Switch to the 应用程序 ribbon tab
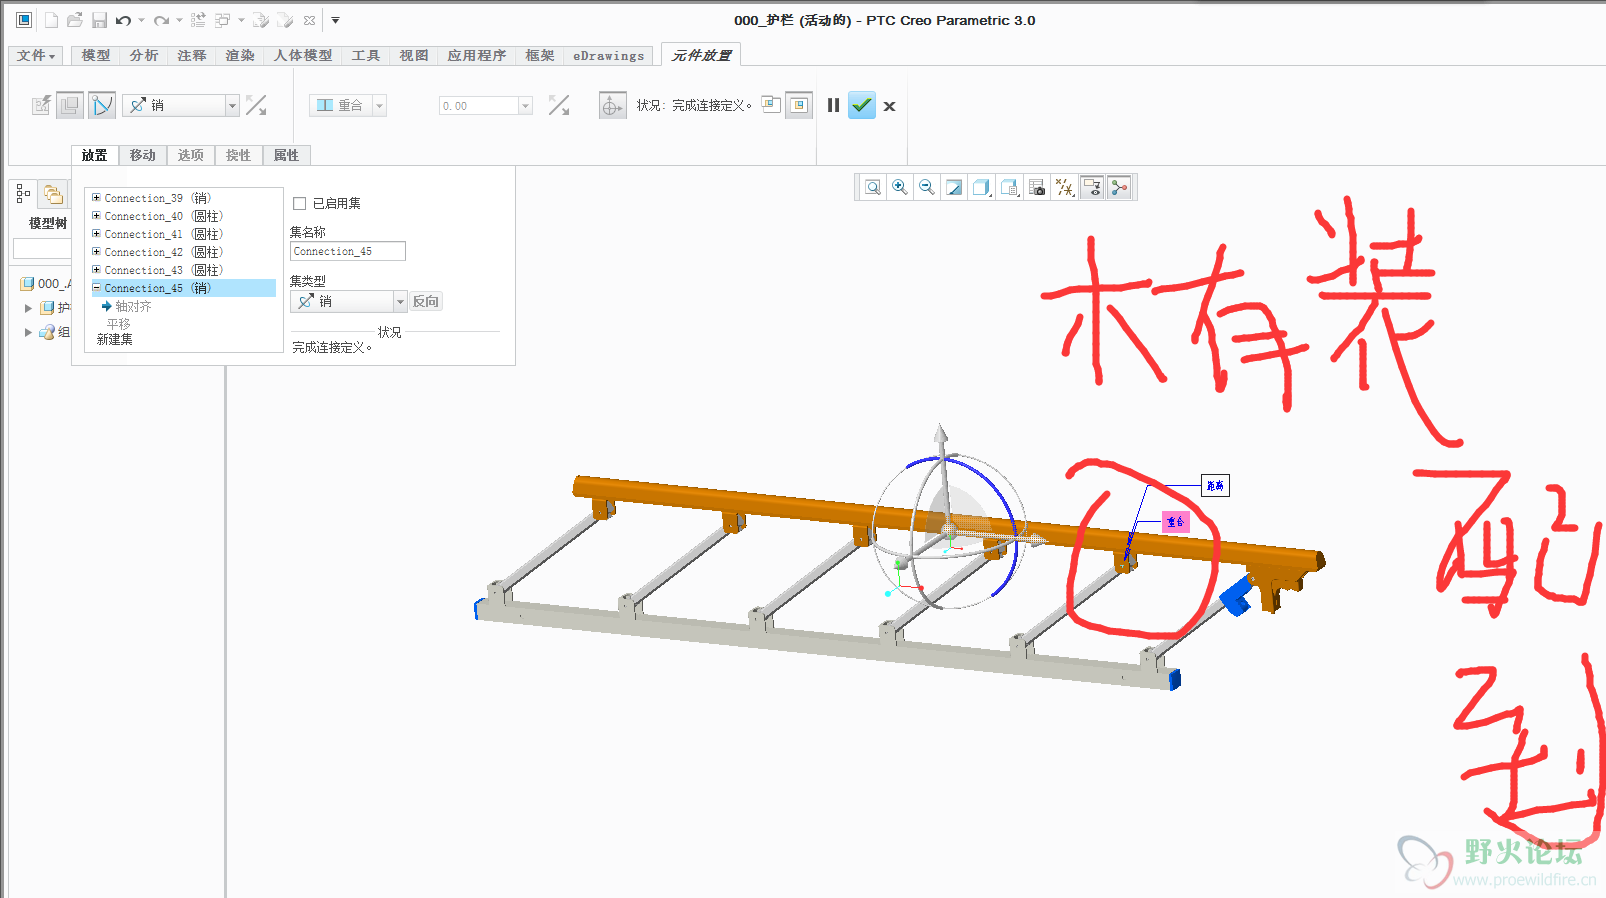 477,56
